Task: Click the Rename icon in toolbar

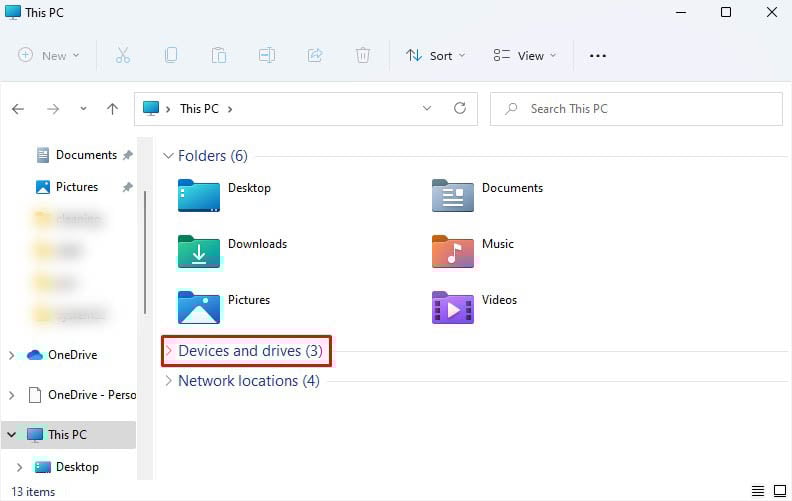Action: coord(267,55)
